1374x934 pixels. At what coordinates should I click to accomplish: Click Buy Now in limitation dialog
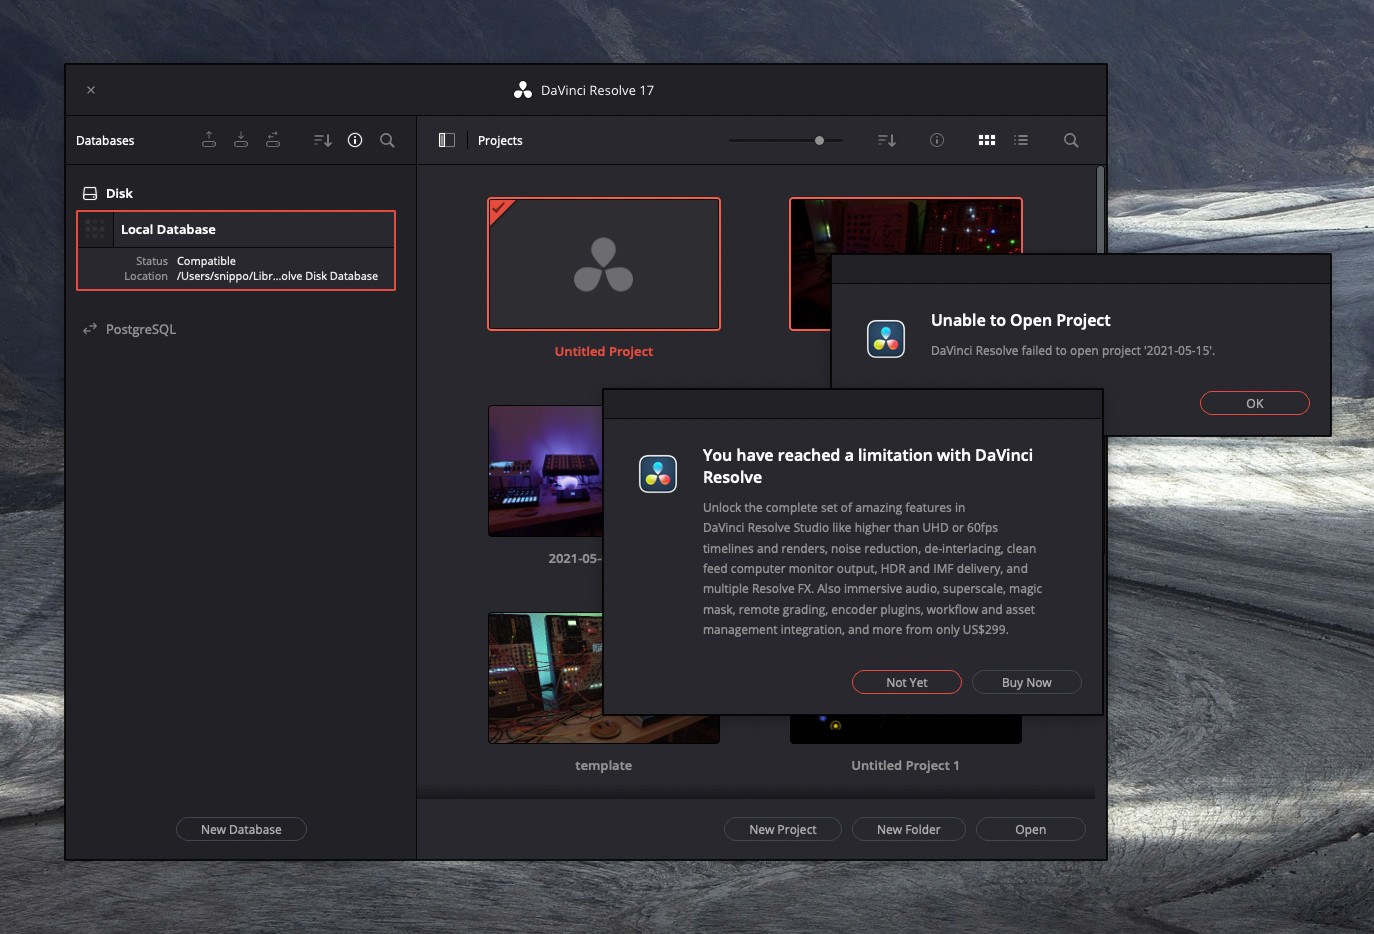[x=1027, y=682]
